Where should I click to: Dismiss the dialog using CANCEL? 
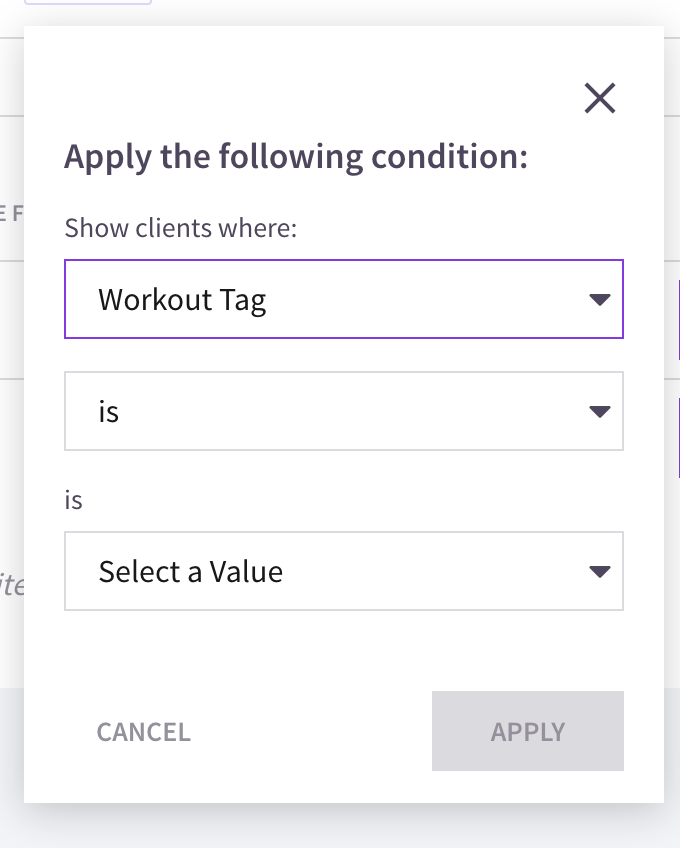143,731
